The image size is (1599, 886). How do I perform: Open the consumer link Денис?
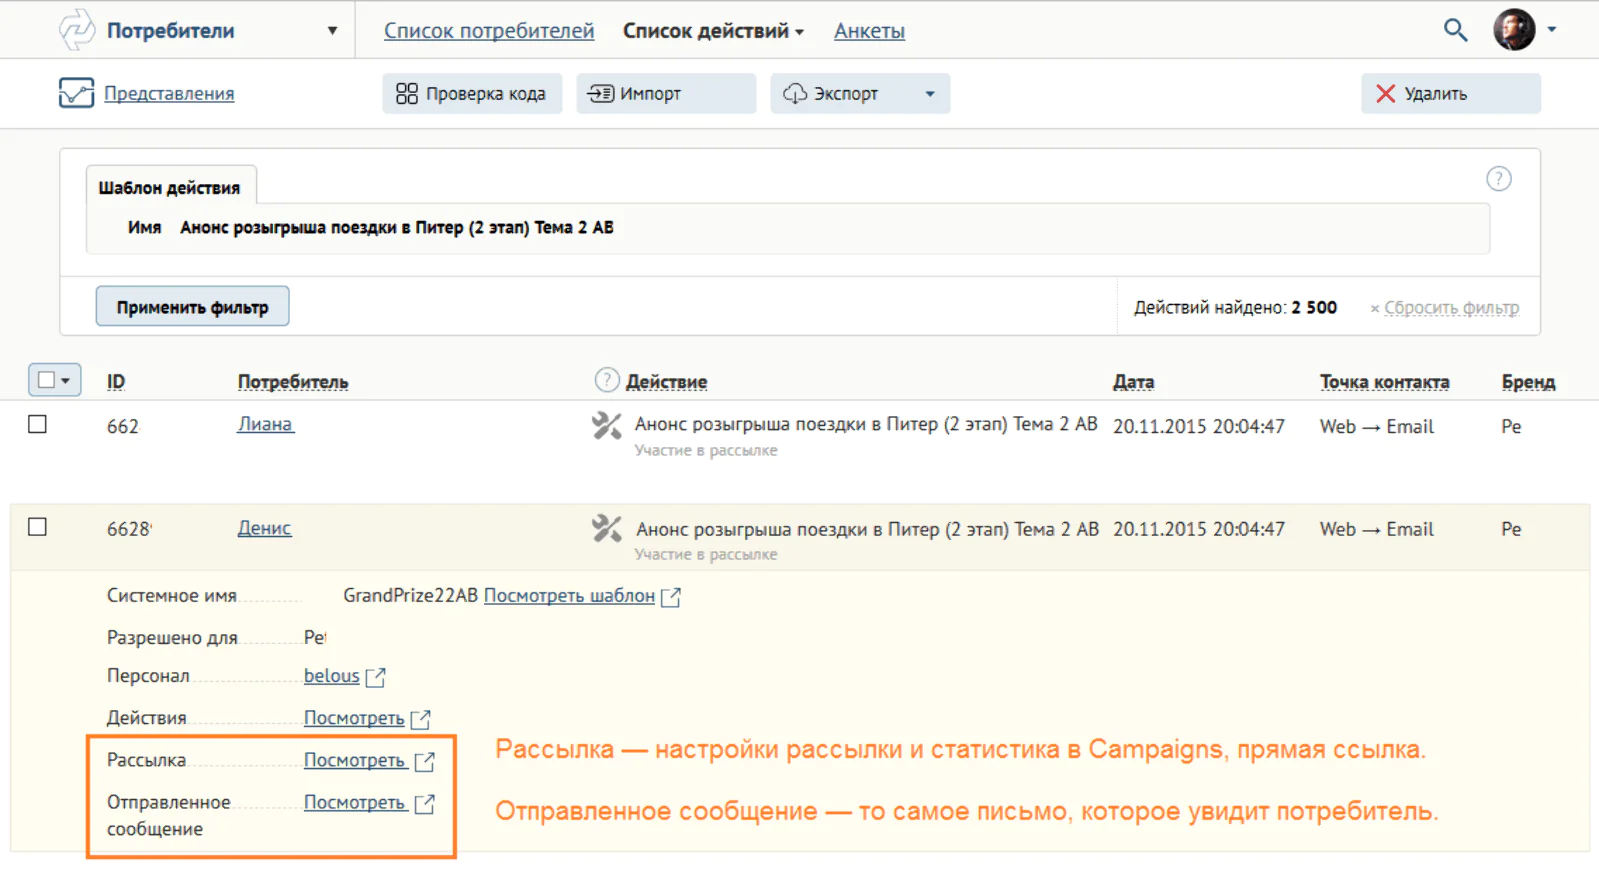(264, 528)
